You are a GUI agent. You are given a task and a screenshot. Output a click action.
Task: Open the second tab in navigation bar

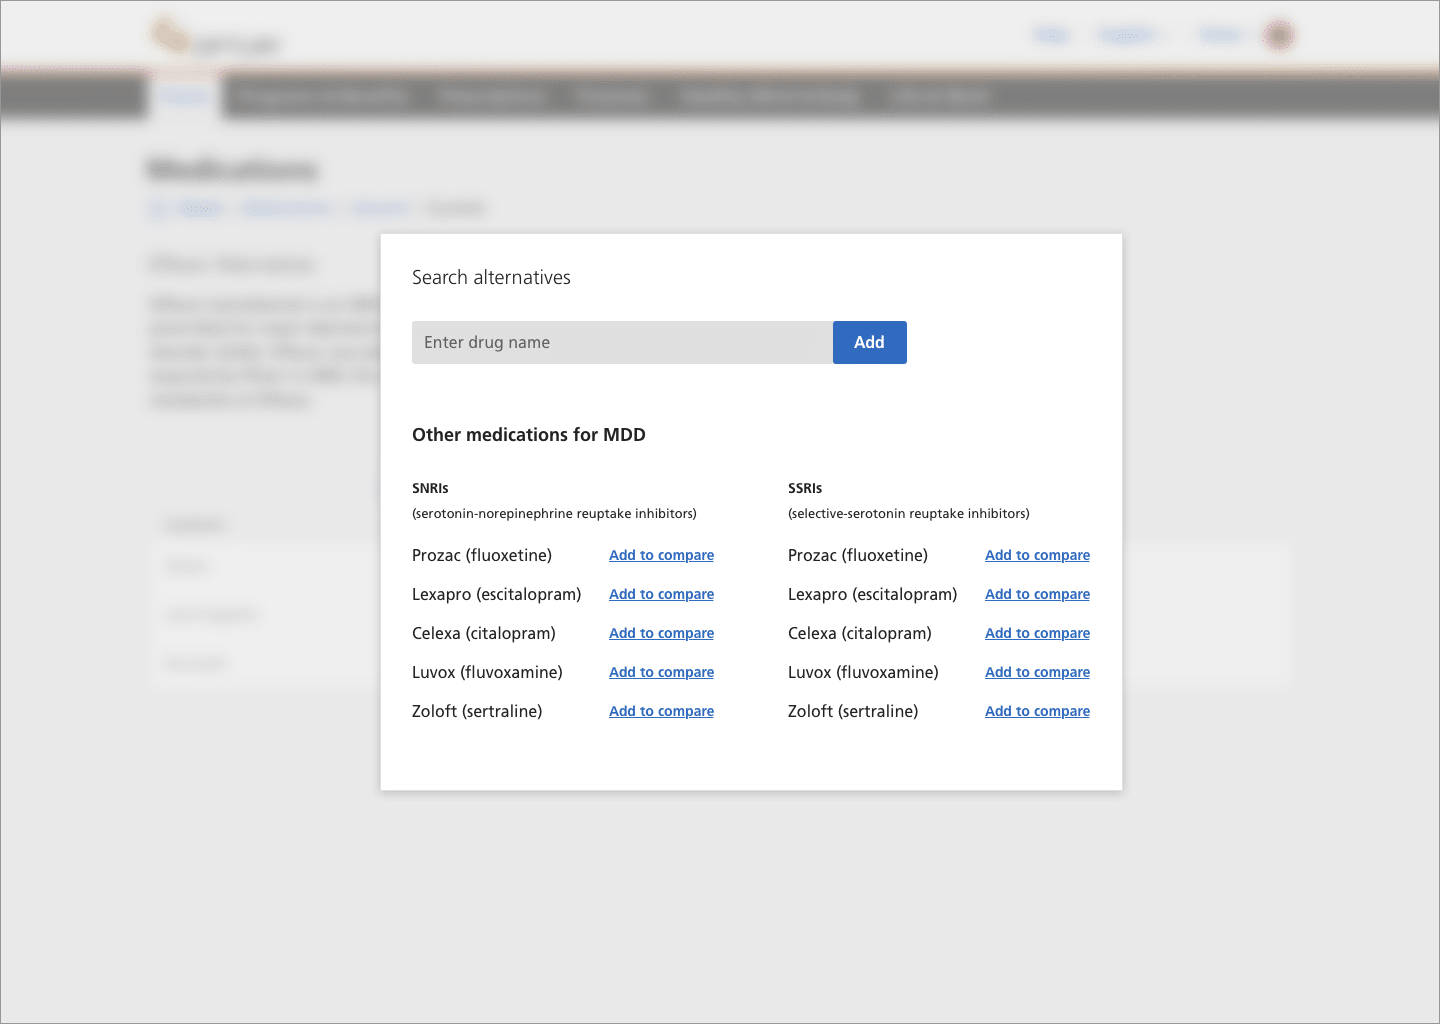pyautogui.click(x=323, y=97)
